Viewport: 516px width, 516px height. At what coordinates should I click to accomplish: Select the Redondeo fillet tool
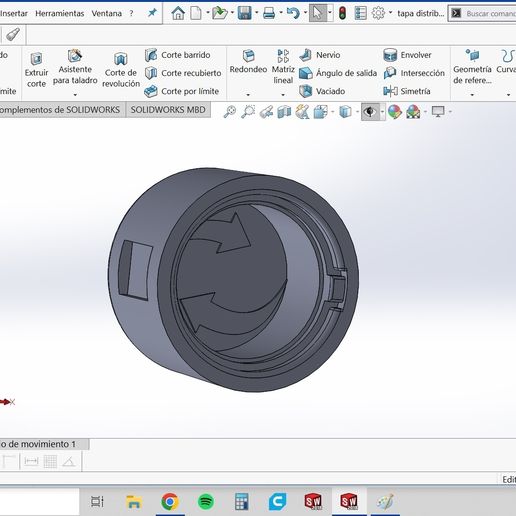248,62
